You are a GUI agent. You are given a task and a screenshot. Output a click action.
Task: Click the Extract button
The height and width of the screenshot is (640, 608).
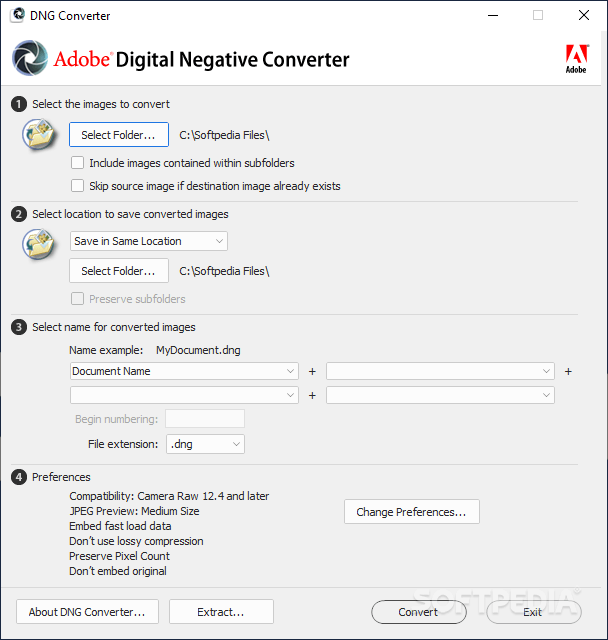(x=221, y=611)
